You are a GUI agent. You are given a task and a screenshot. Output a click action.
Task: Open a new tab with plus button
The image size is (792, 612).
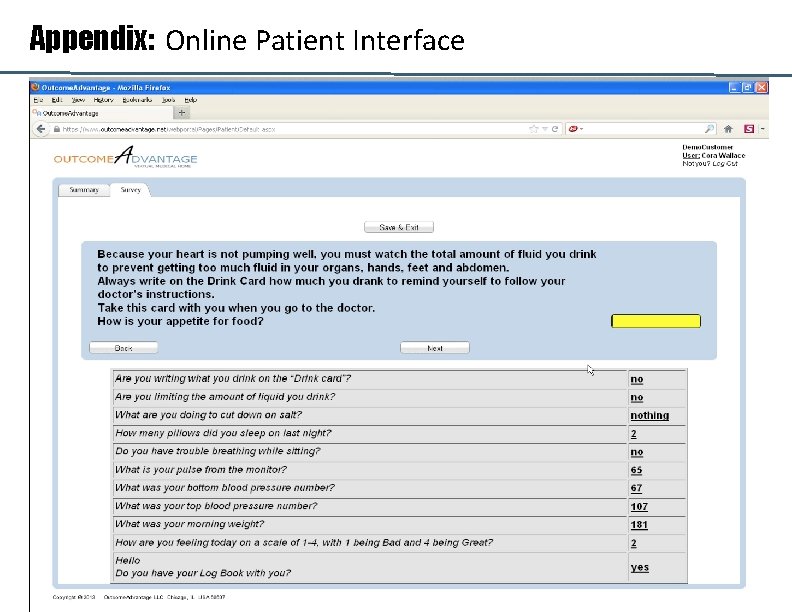[182, 113]
